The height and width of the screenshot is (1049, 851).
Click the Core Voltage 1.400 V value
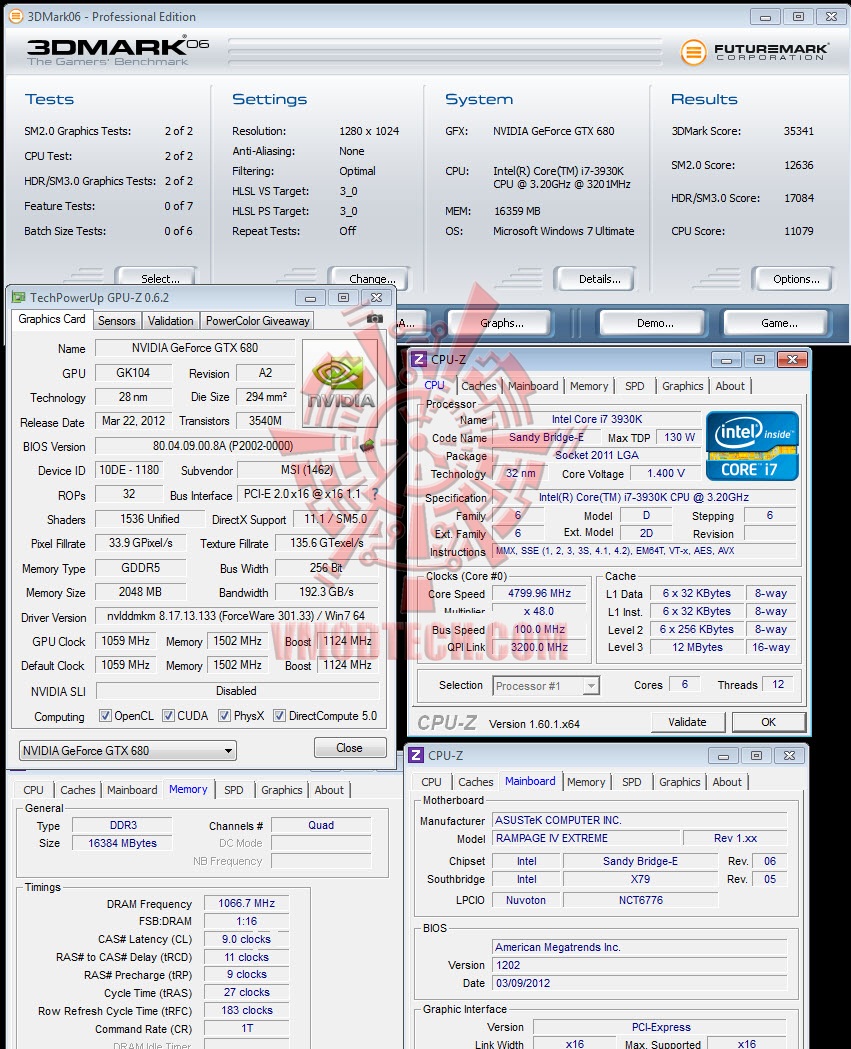666,473
